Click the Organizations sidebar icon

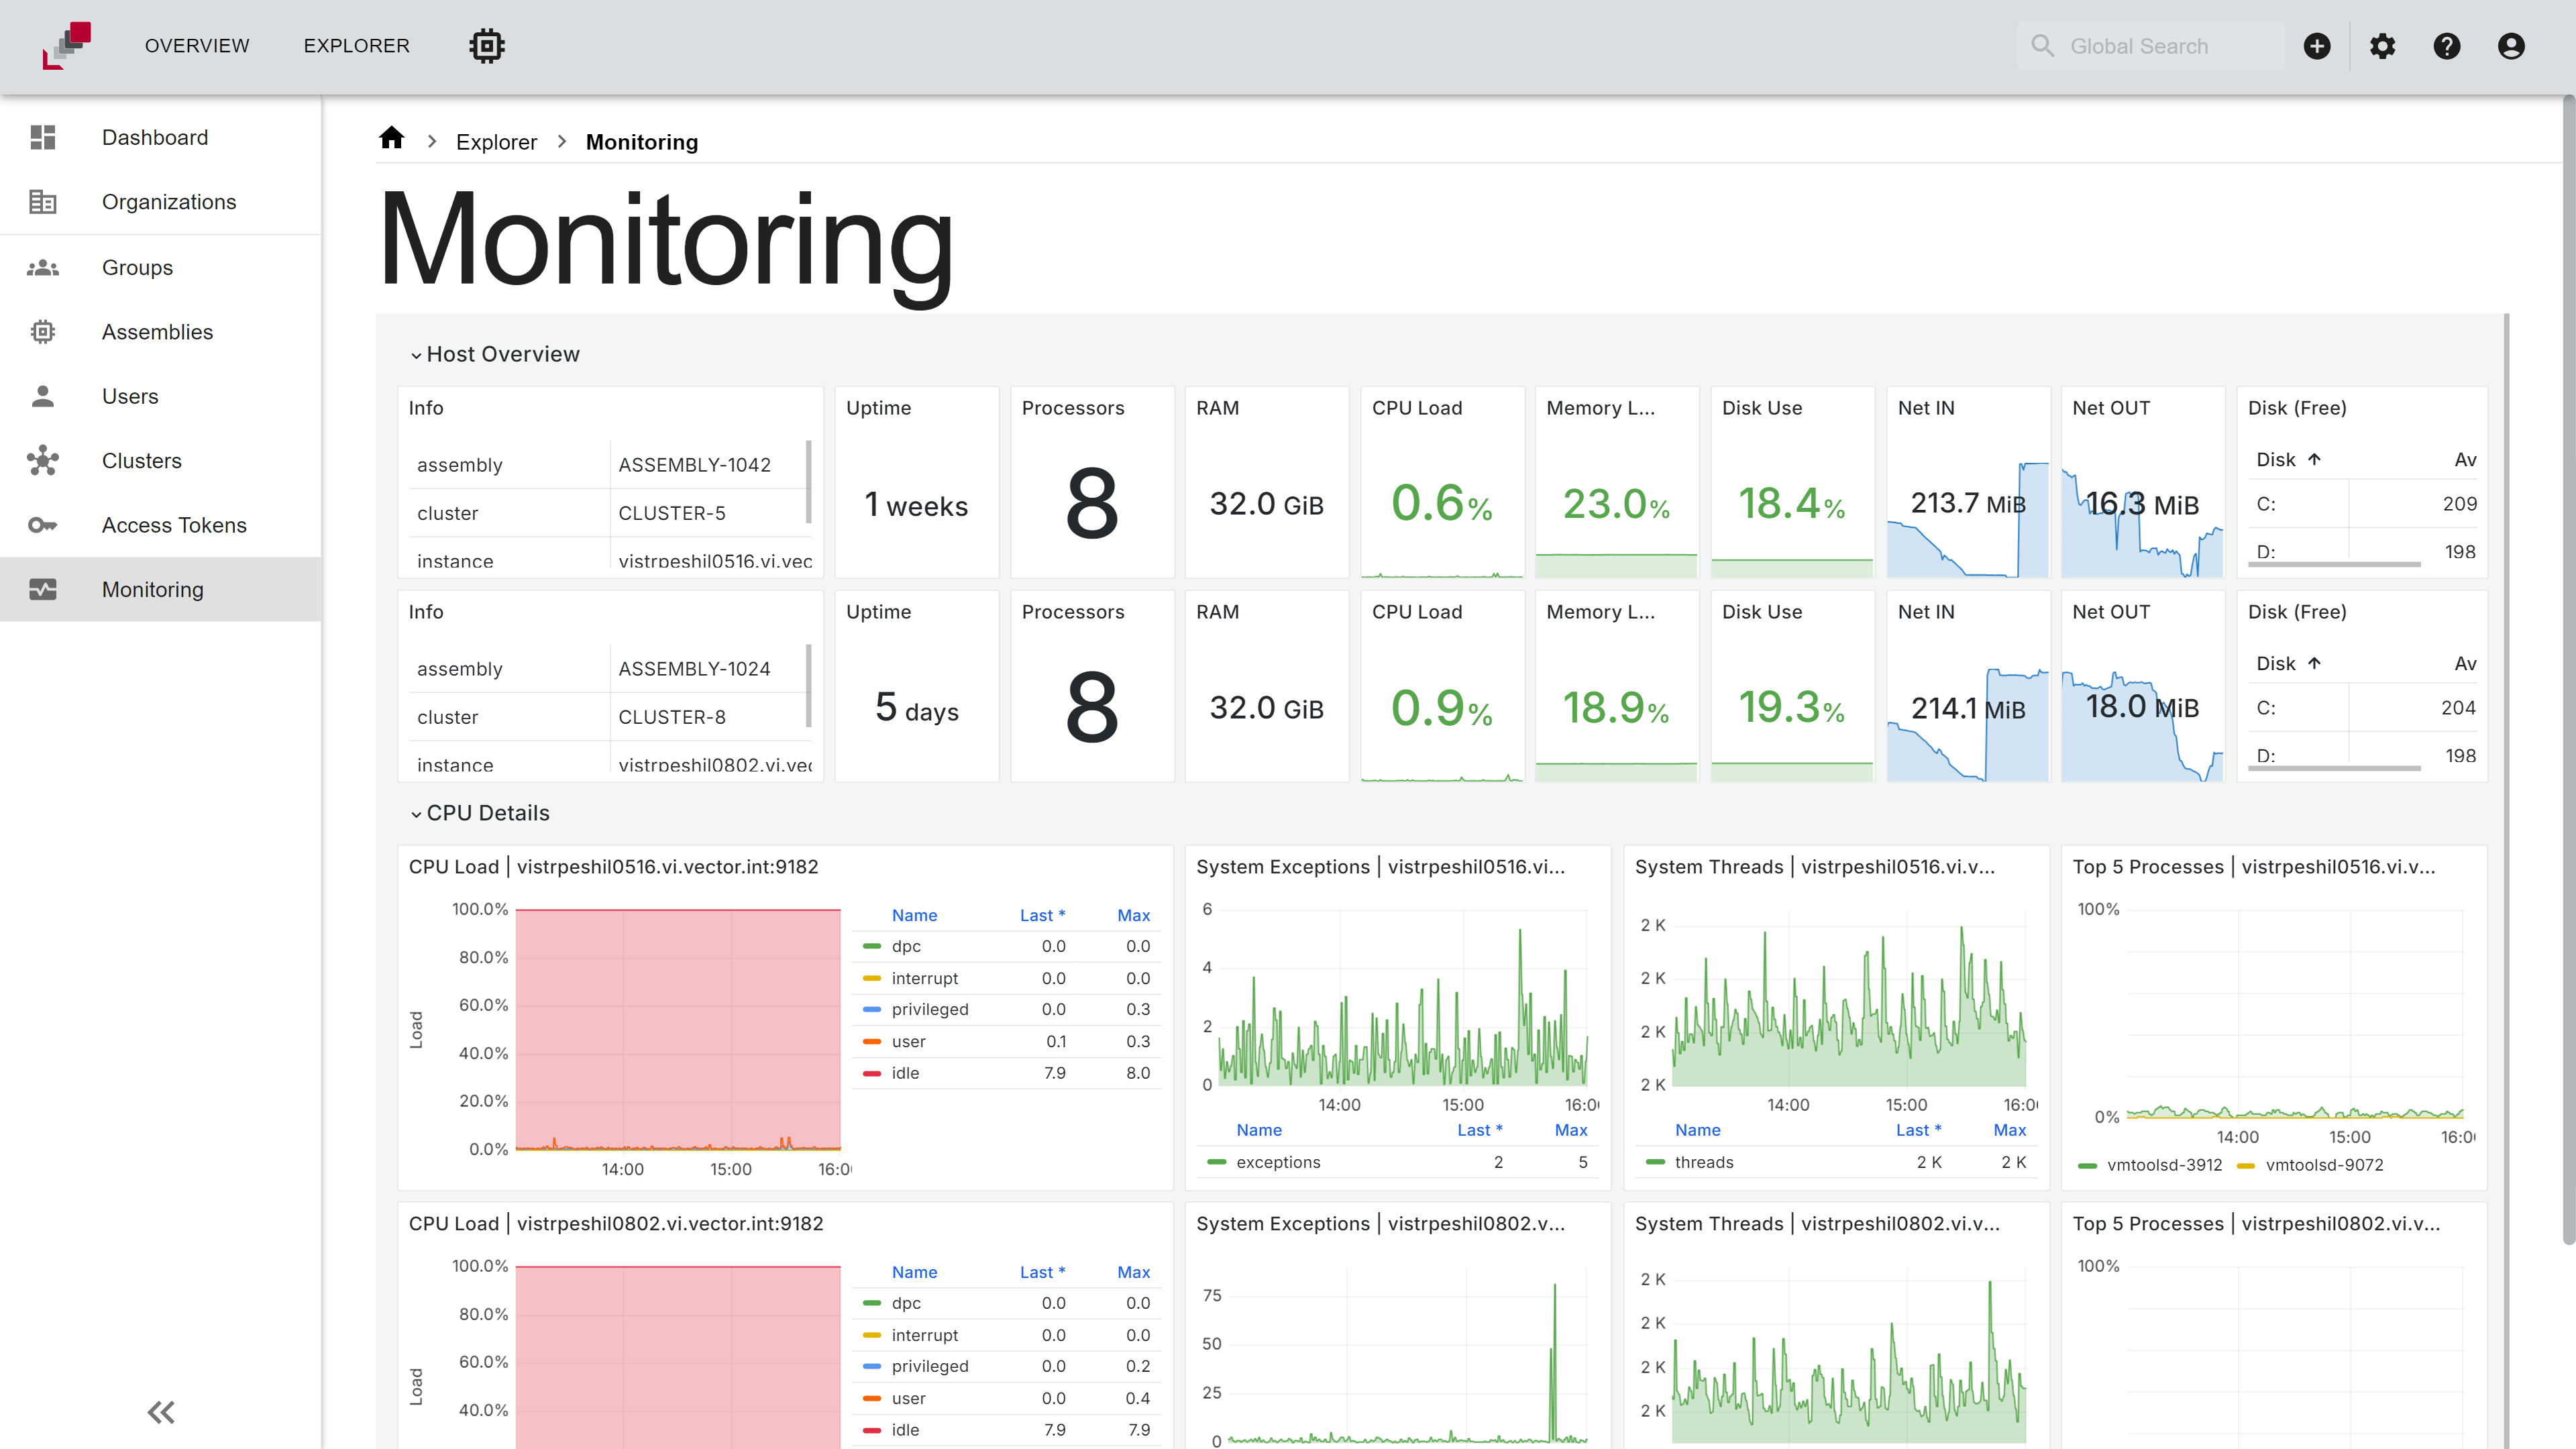43,202
